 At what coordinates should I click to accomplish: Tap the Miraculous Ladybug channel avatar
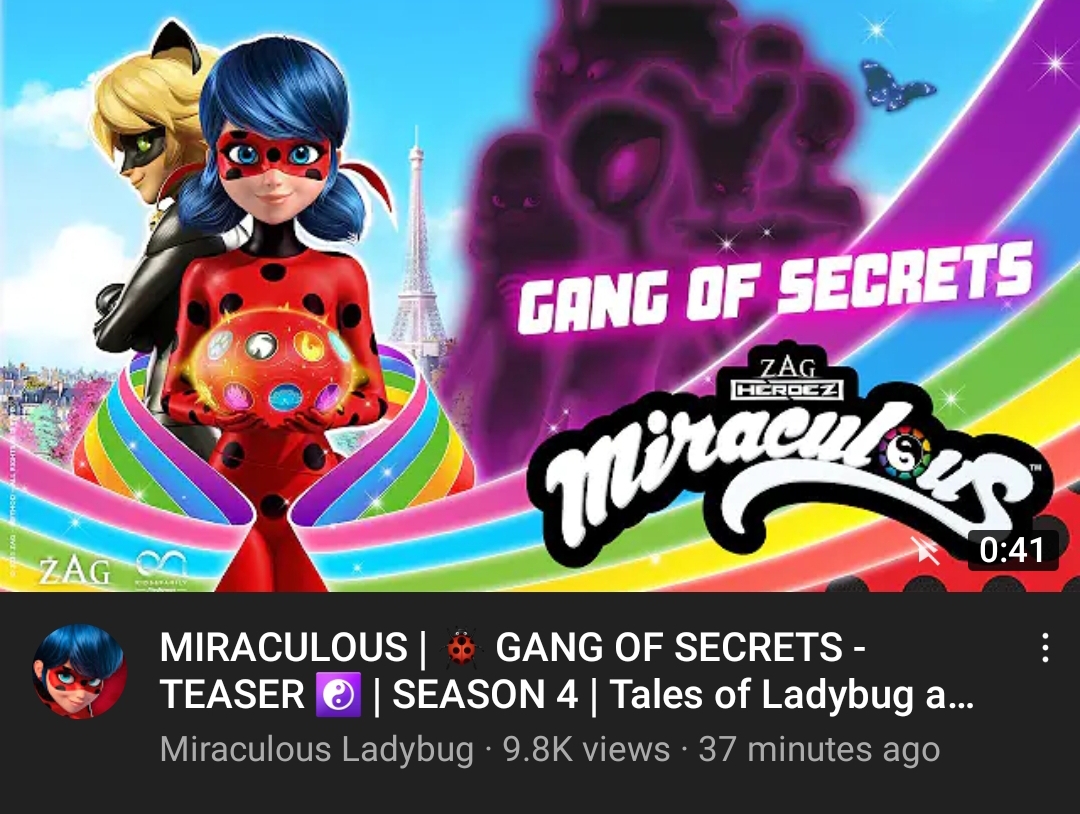pyautogui.click(x=80, y=671)
